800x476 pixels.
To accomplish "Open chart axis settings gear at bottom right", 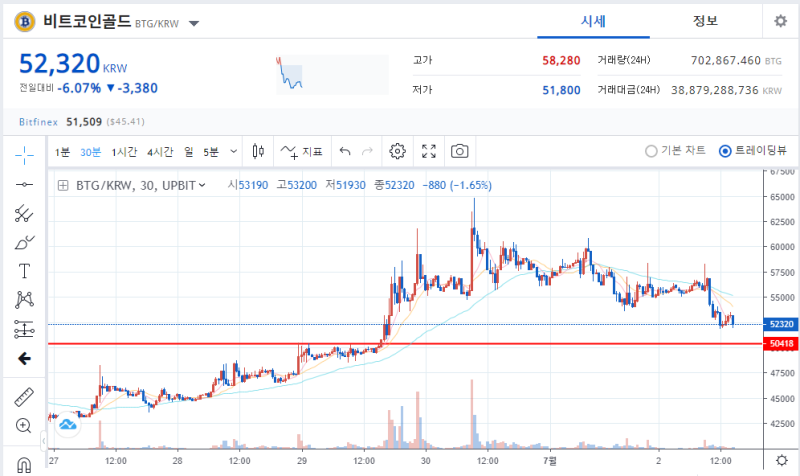I will pyautogui.click(x=782, y=461).
